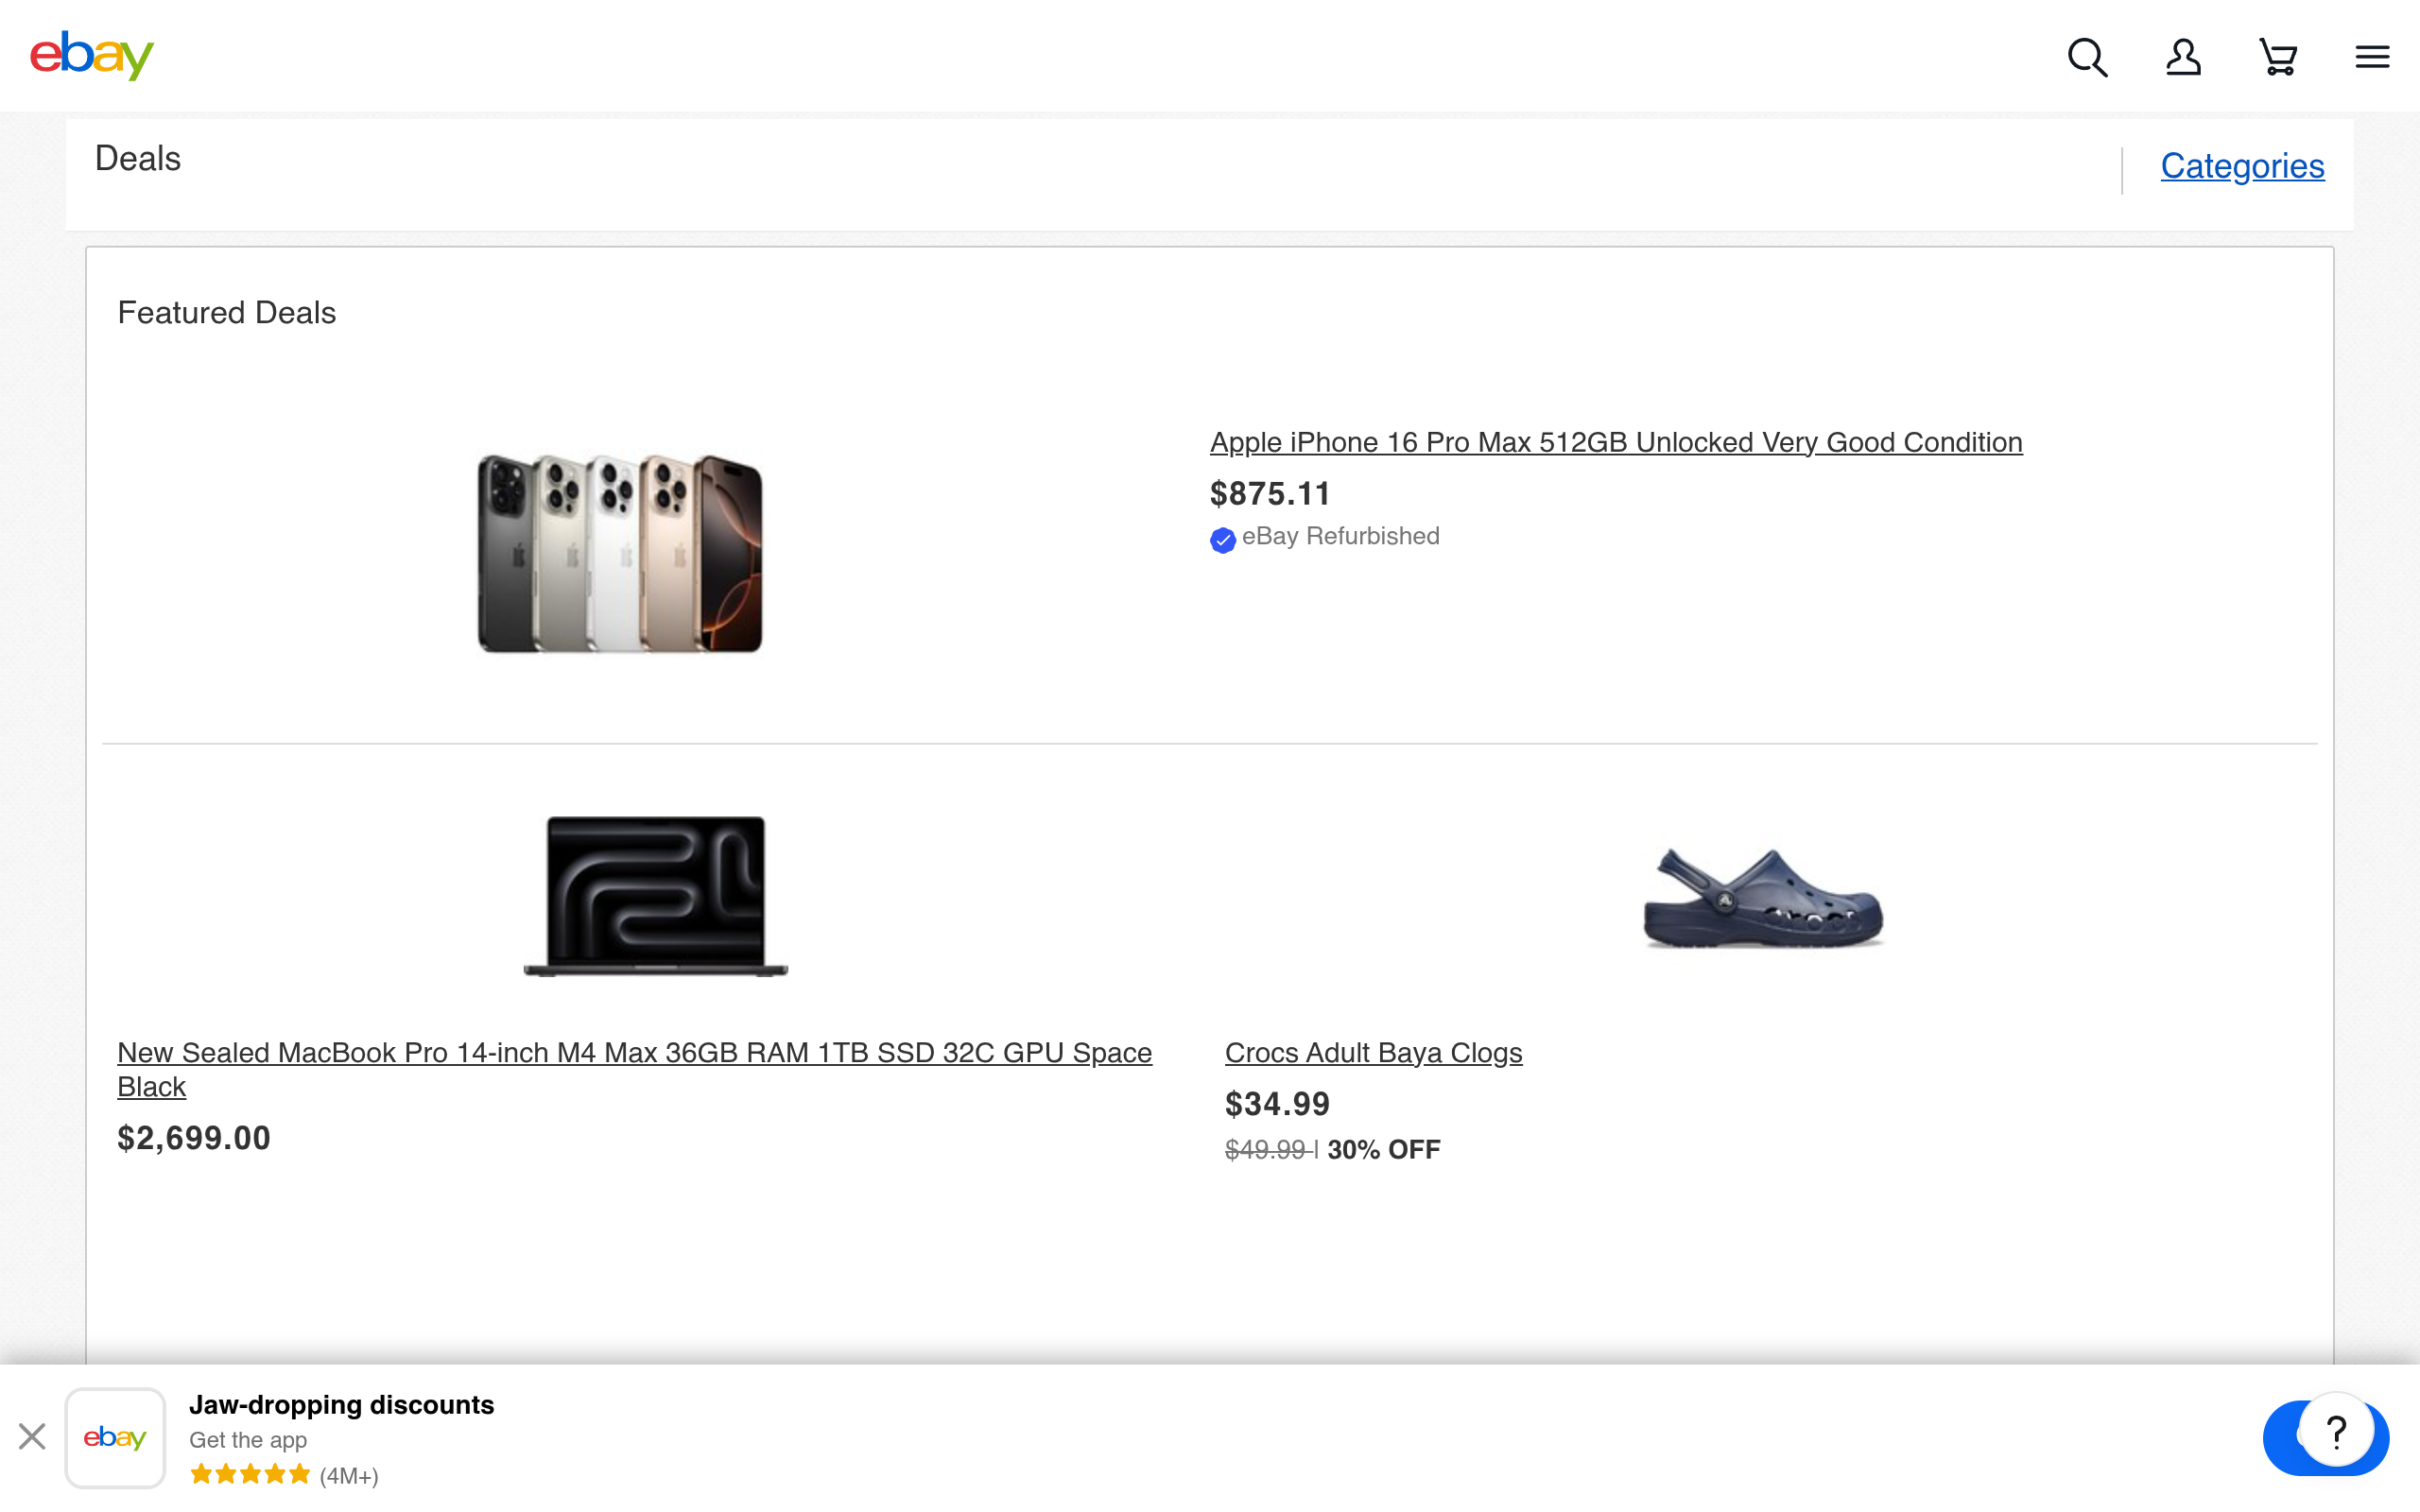Click the Jaw-dropping discounts banner text
The height and width of the screenshot is (1512, 2420).
[341, 1405]
